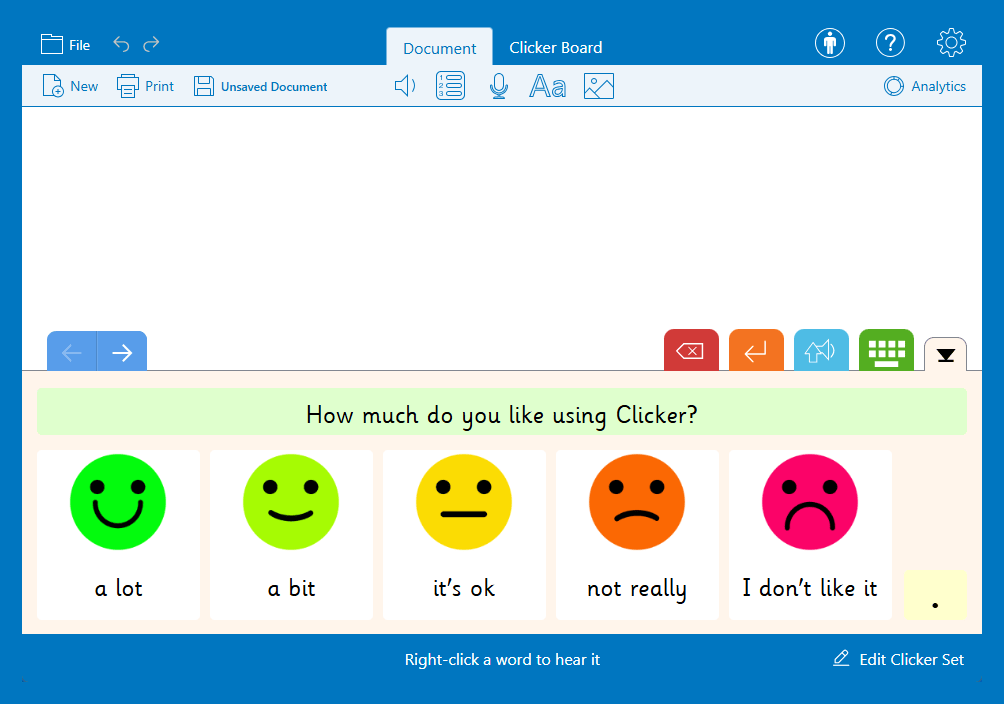
Task: Switch to the Document tab
Action: pyautogui.click(x=439, y=47)
